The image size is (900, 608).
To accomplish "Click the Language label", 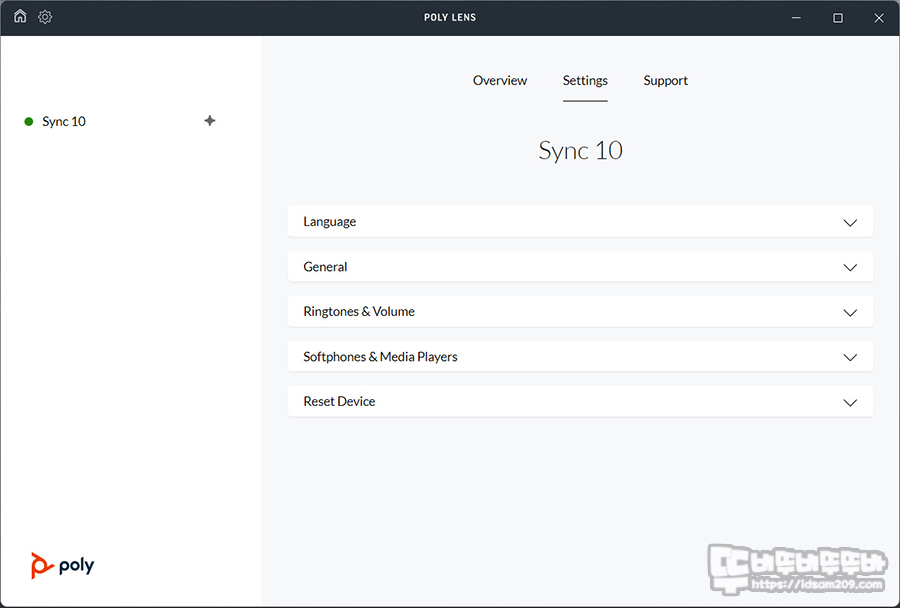I will [329, 222].
